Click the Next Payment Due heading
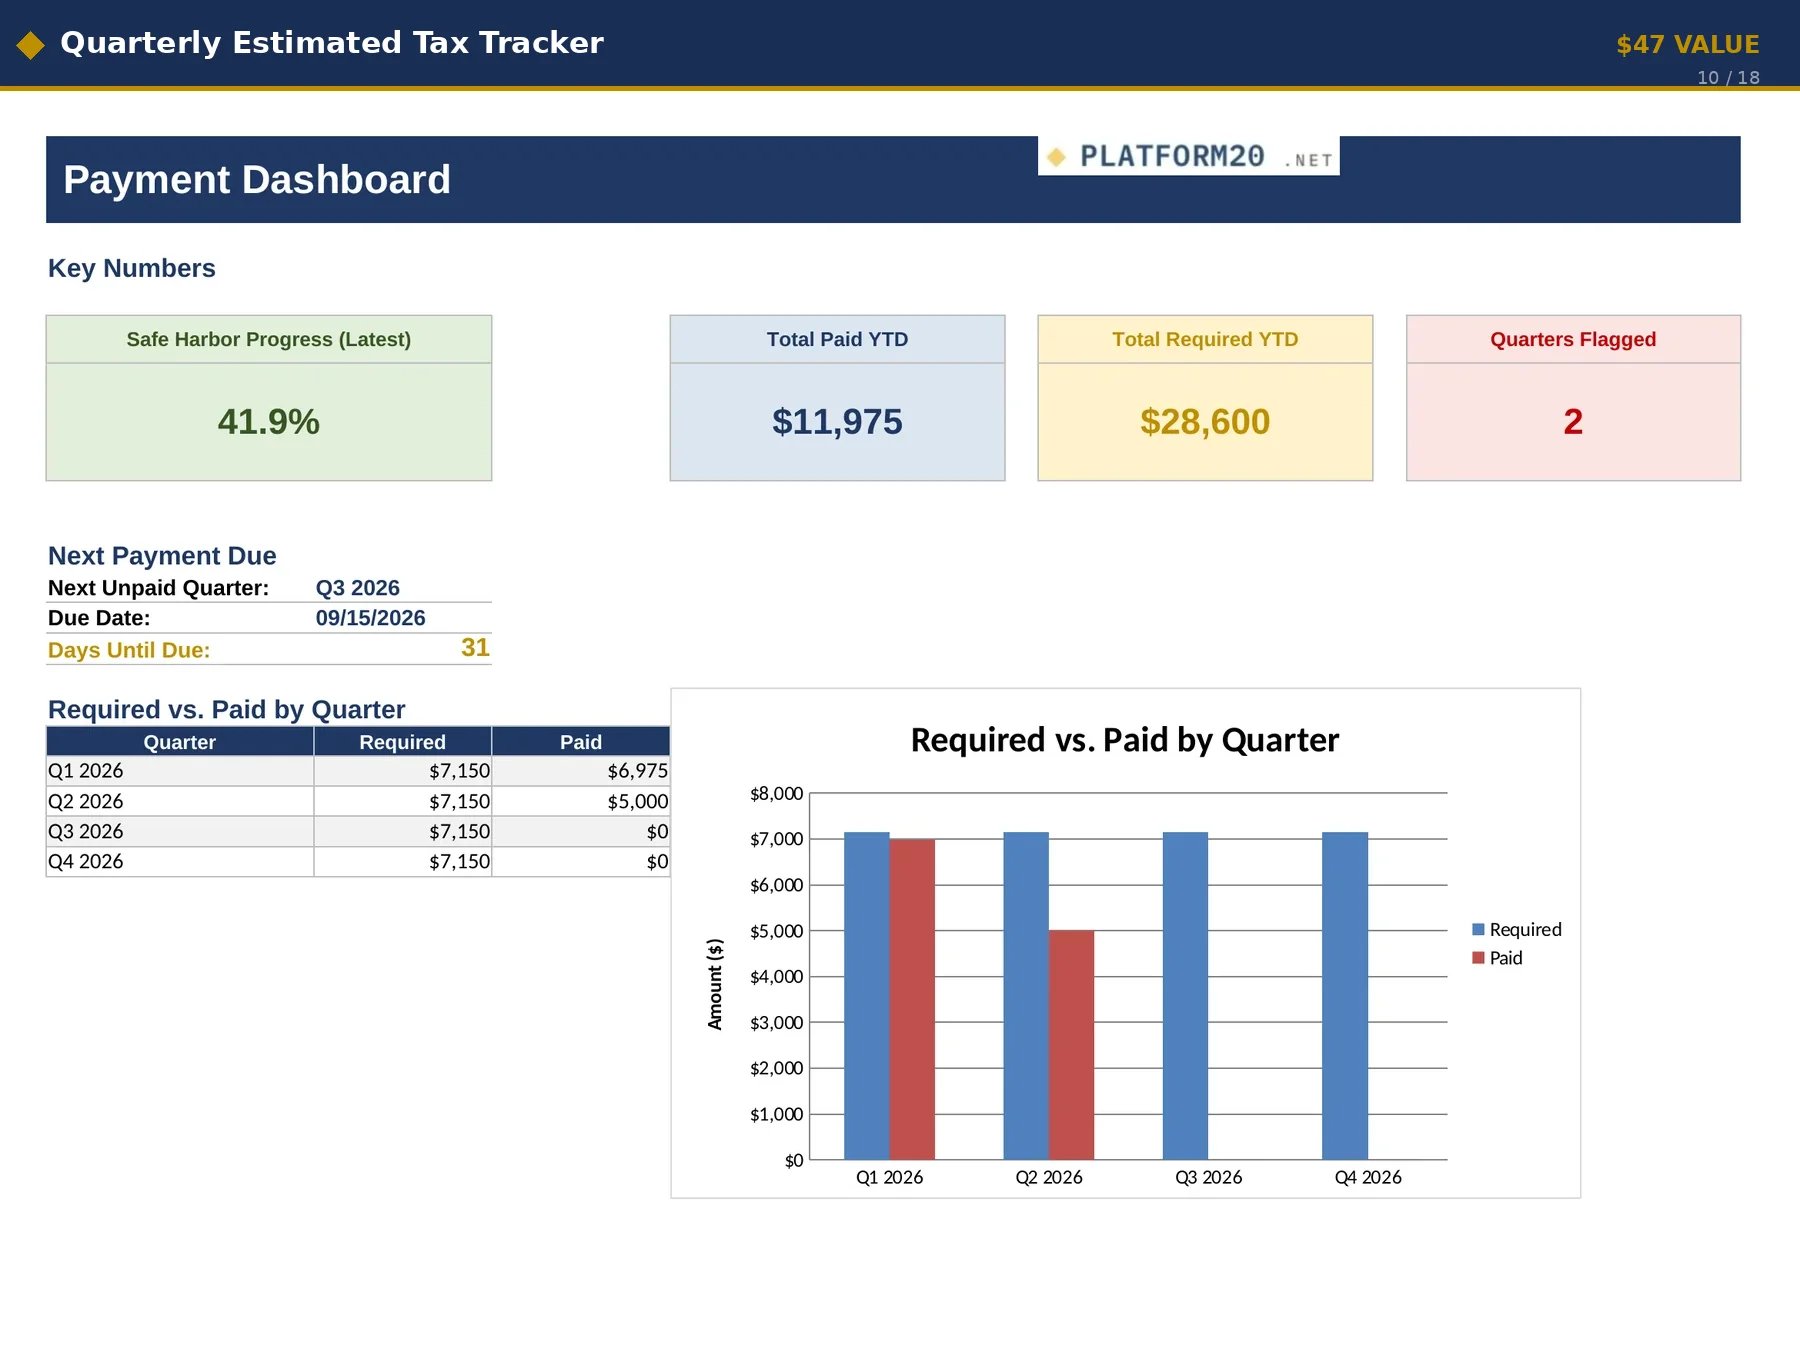1800x1362 pixels. click(162, 556)
